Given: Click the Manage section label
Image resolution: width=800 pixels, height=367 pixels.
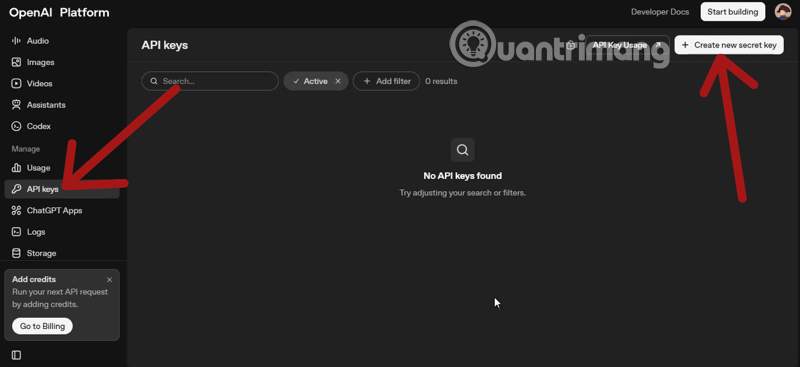Looking at the screenshot, I should (x=26, y=149).
